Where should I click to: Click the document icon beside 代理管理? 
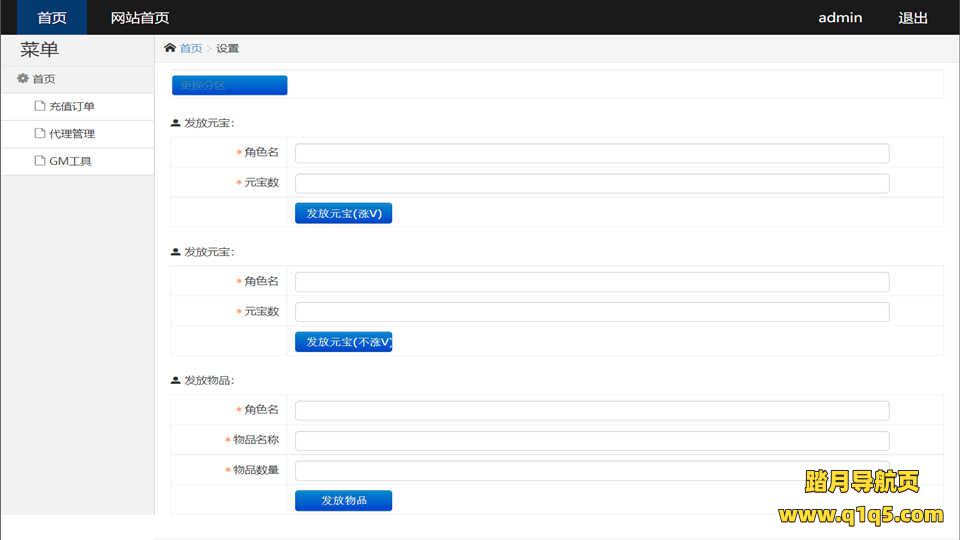[x=40, y=133]
